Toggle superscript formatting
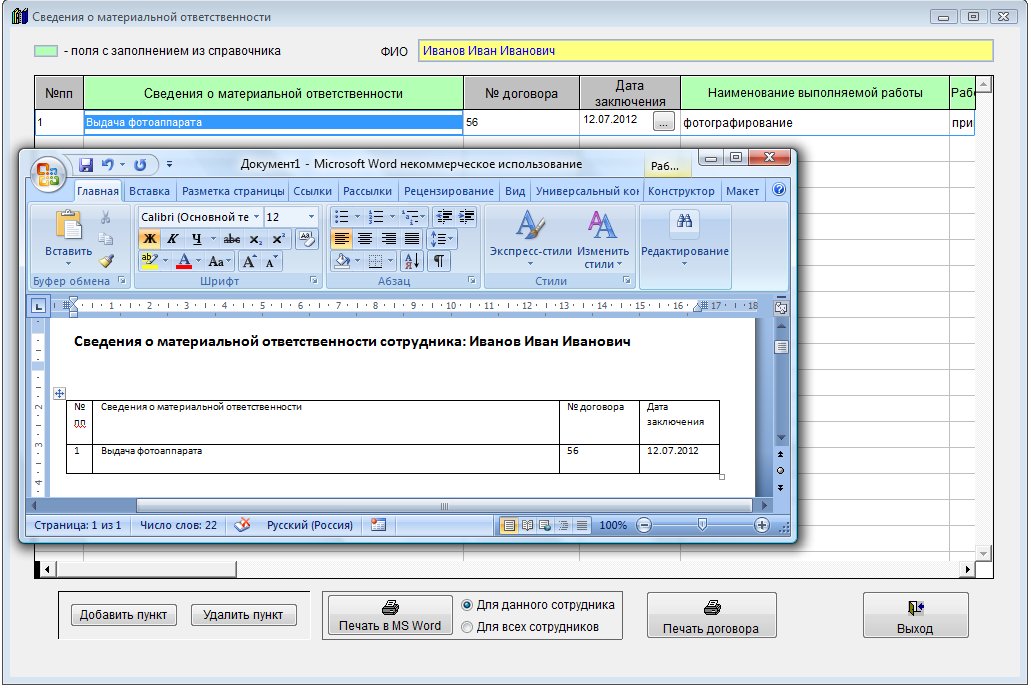 pyautogui.click(x=278, y=239)
